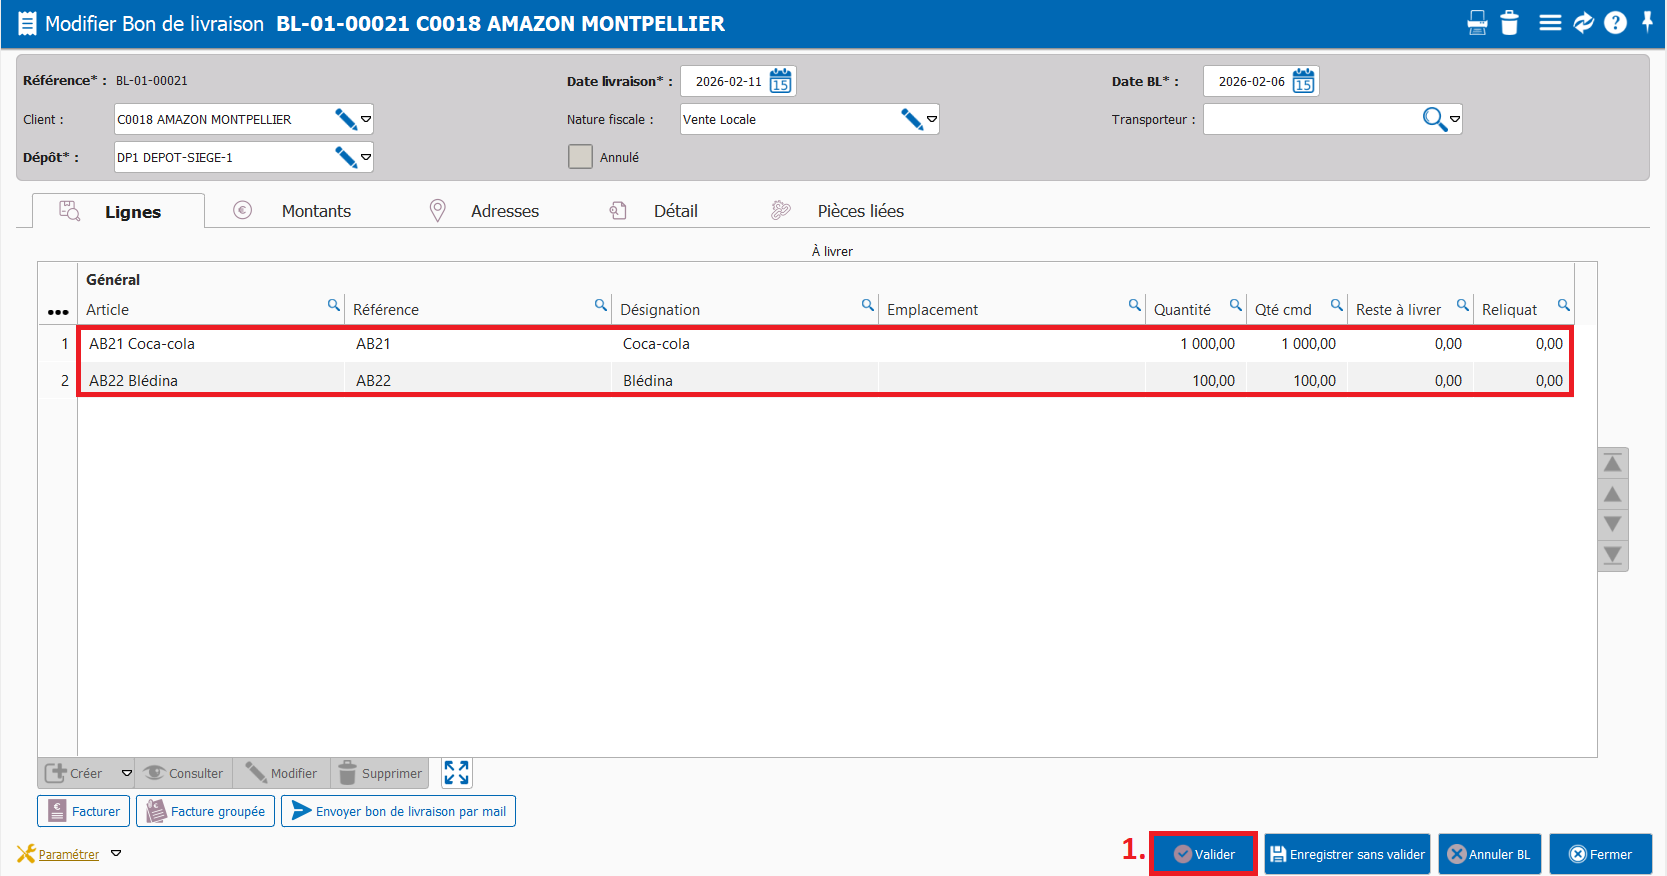Click the Valider button
This screenshot has height=876, width=1667.
click(x=1203, y=854)
